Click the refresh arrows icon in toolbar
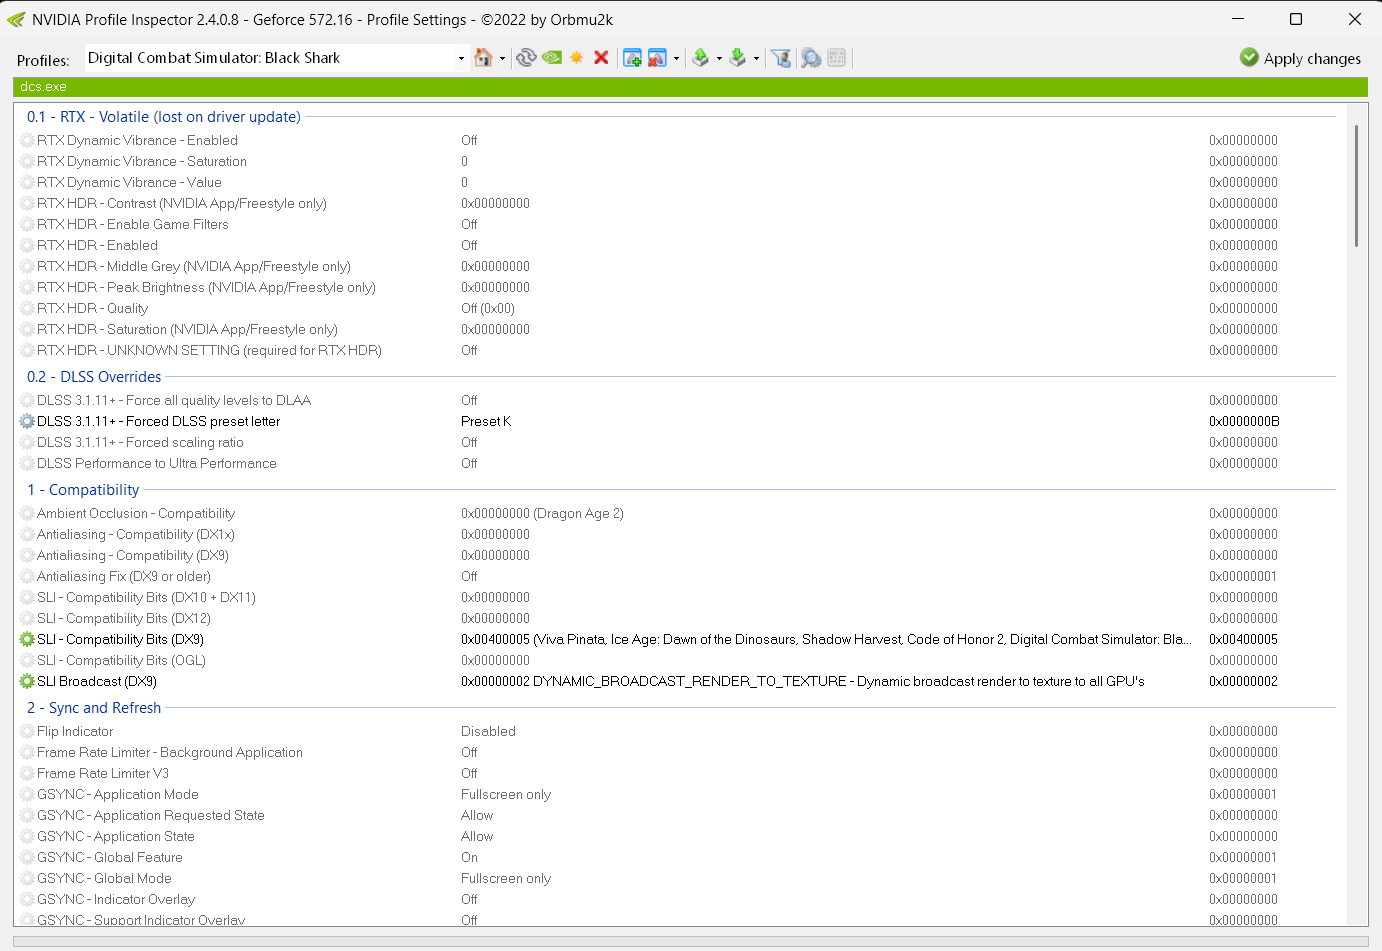Viewport: 1382px width, 951px height. pos(526,58)
